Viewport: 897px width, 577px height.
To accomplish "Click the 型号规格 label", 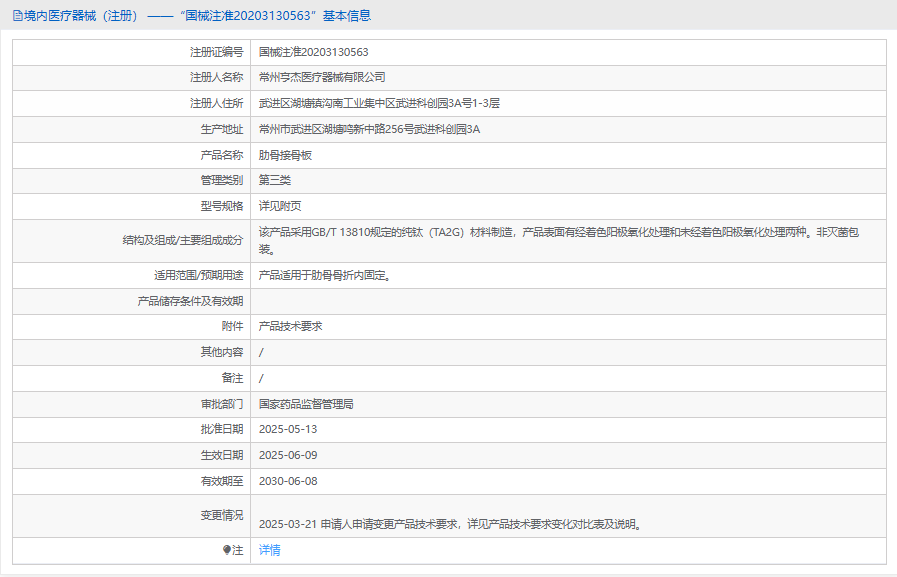I will 221,206.
